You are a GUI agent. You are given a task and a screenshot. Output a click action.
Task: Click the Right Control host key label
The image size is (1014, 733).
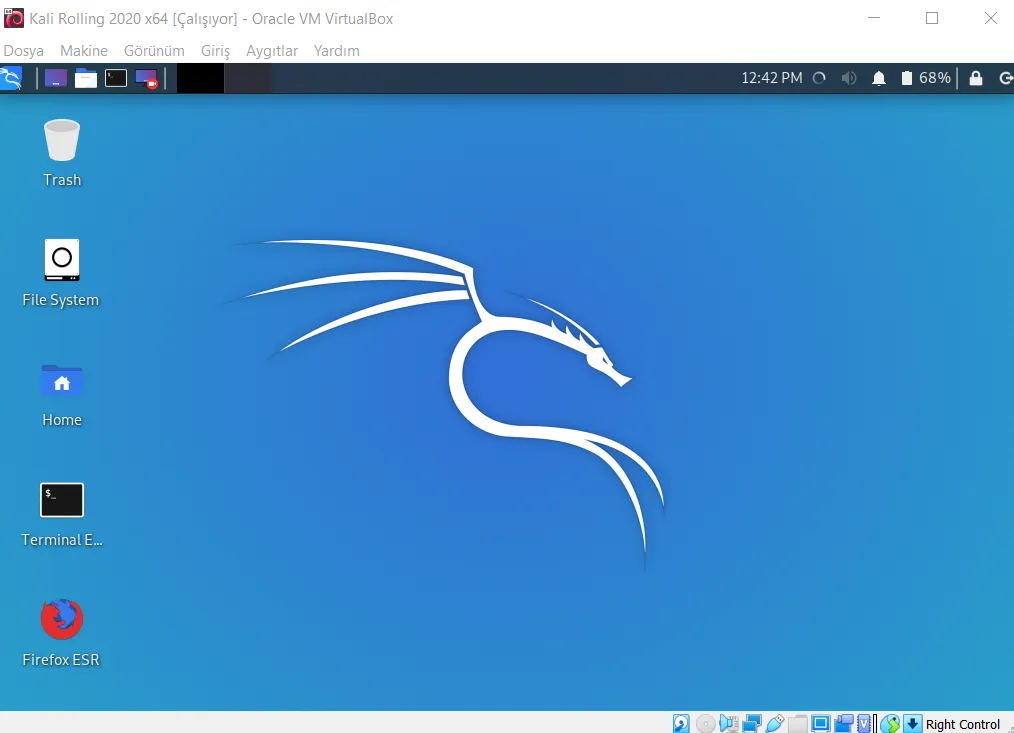(x=963, y=724)
